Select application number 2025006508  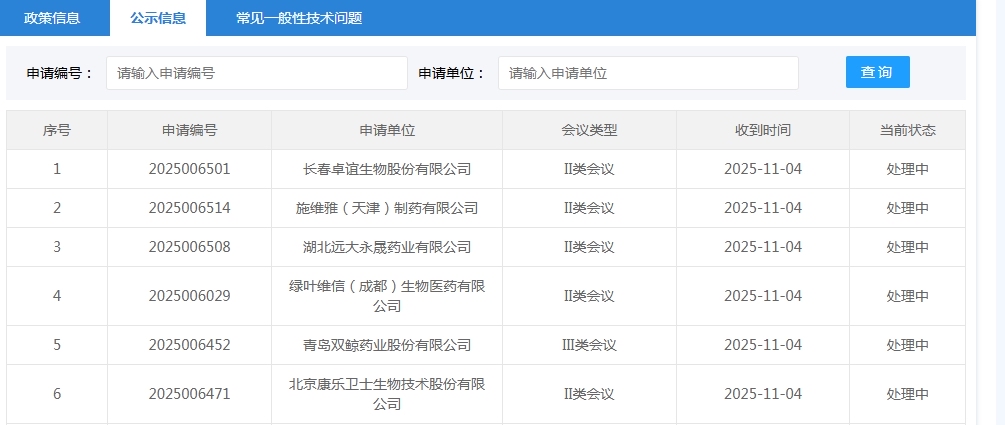point(189,247)
